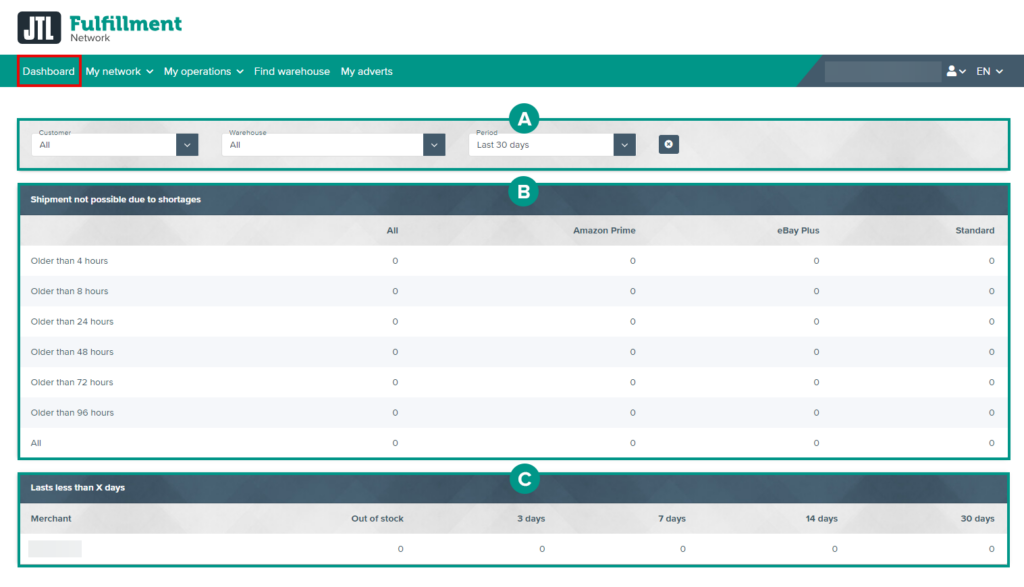Expand the Warehouse dropdown arrow
This screenshot has width=1024, height=587.
point(433,145)
